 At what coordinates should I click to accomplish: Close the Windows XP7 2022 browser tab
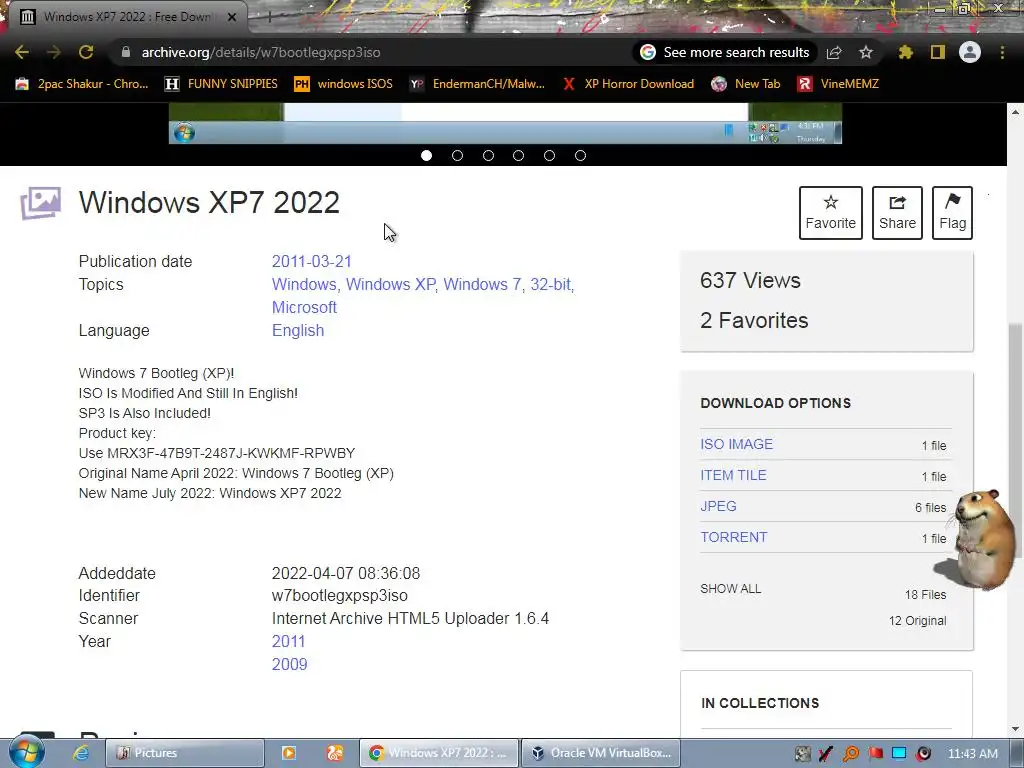(232, 17)
